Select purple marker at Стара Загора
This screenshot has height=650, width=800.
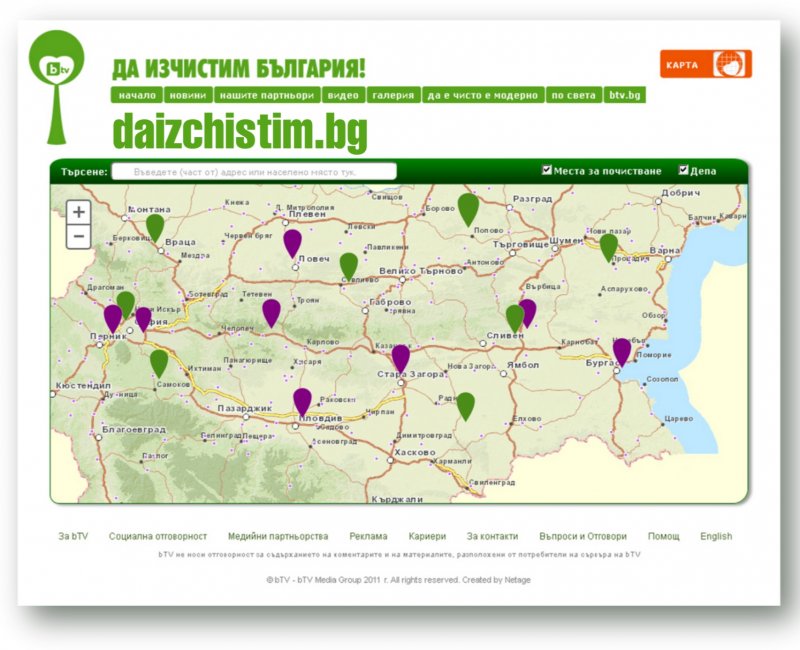pyautogui.click(x=401, y=358)
